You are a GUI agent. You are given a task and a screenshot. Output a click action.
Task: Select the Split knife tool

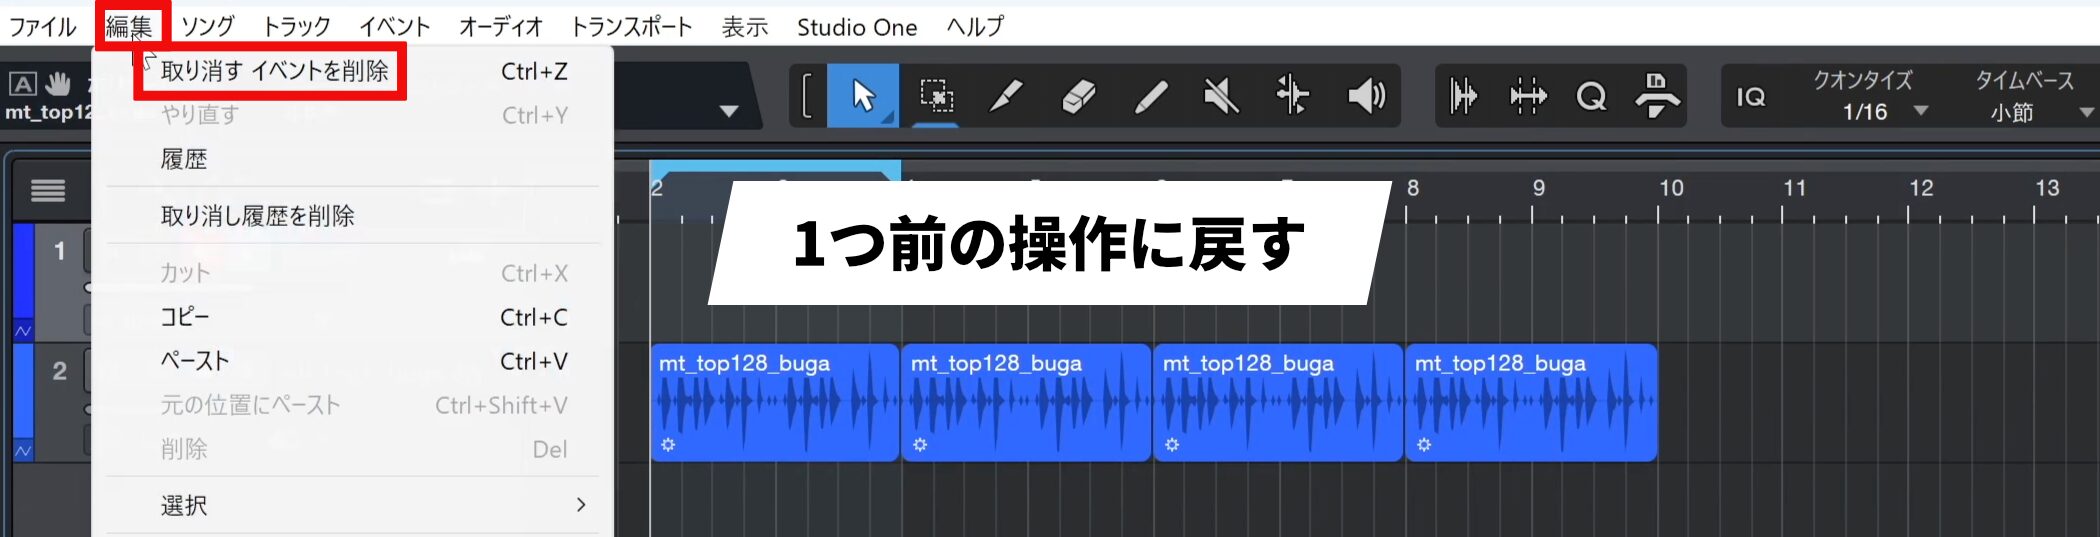pyautogui.click(x=1006, y=96)
